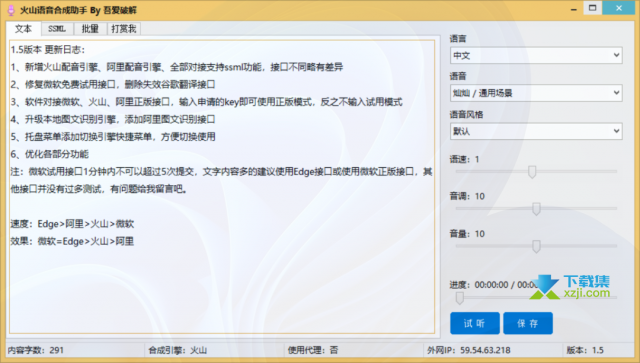Click the 音量 slider handle

pos(536,246)
